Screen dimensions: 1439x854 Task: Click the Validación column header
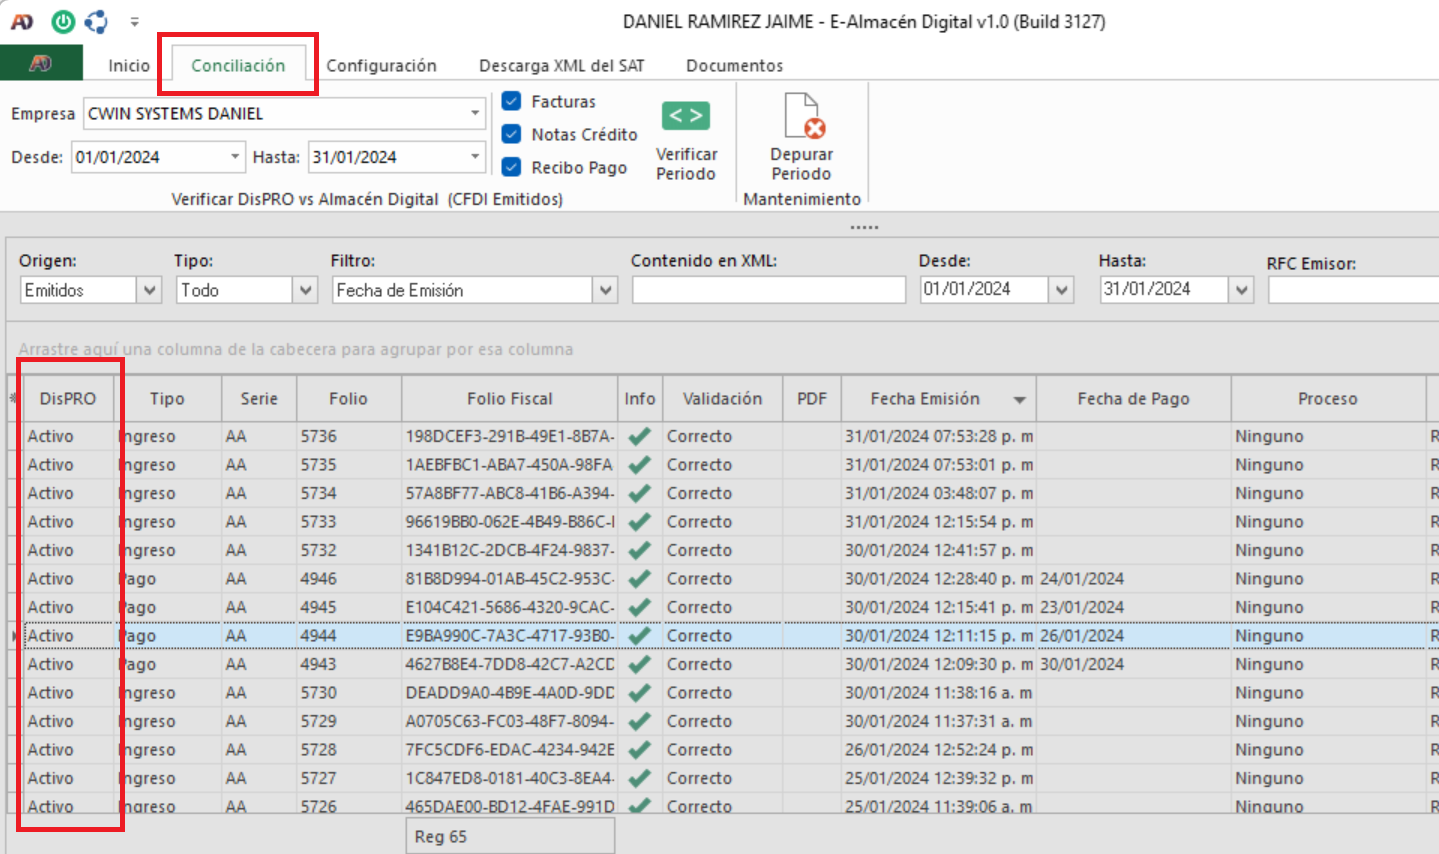722,398
